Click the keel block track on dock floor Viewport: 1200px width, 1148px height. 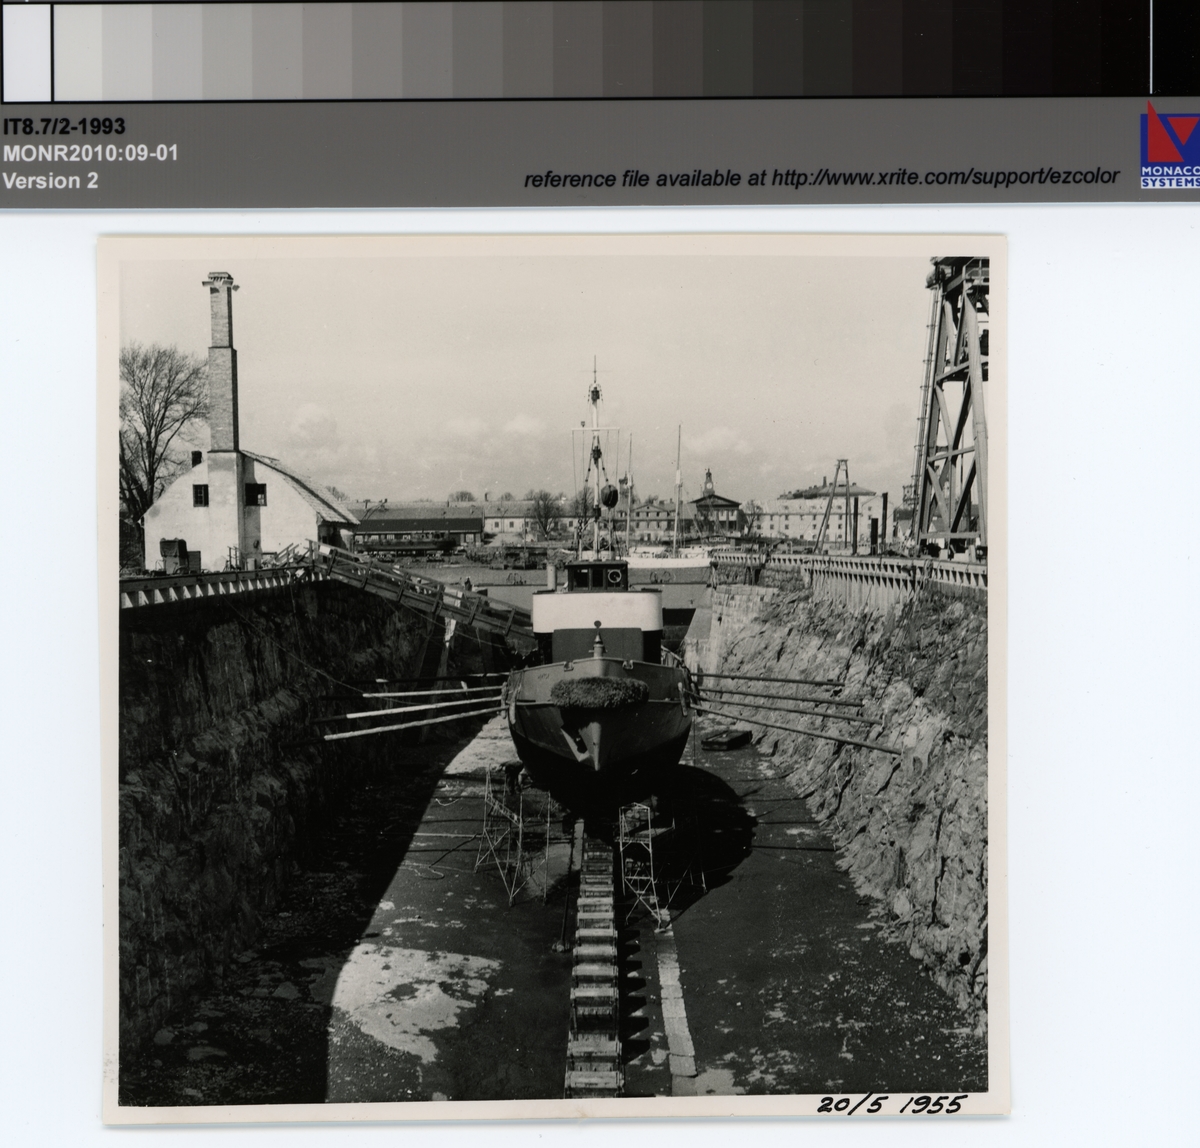[x=595, y=960]
